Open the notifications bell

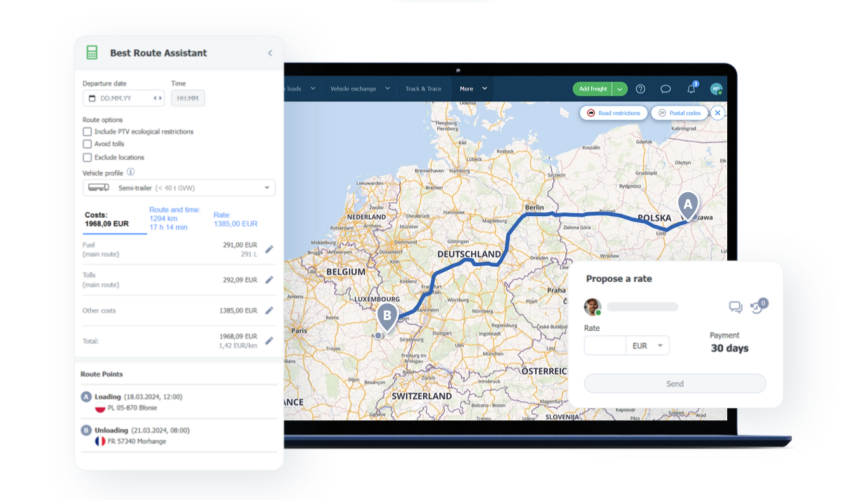pos(691,89)
